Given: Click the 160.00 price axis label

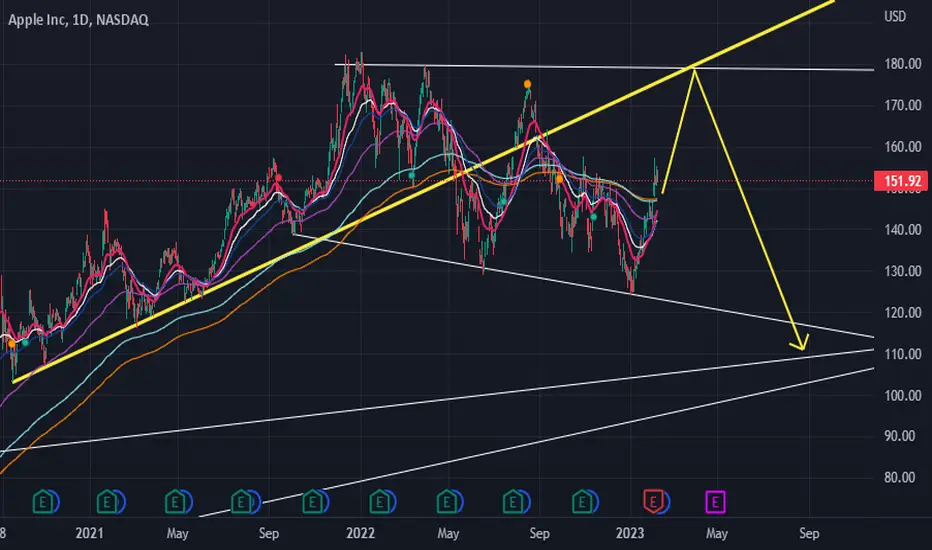Looking at the screenshot, I should (903, 146).
